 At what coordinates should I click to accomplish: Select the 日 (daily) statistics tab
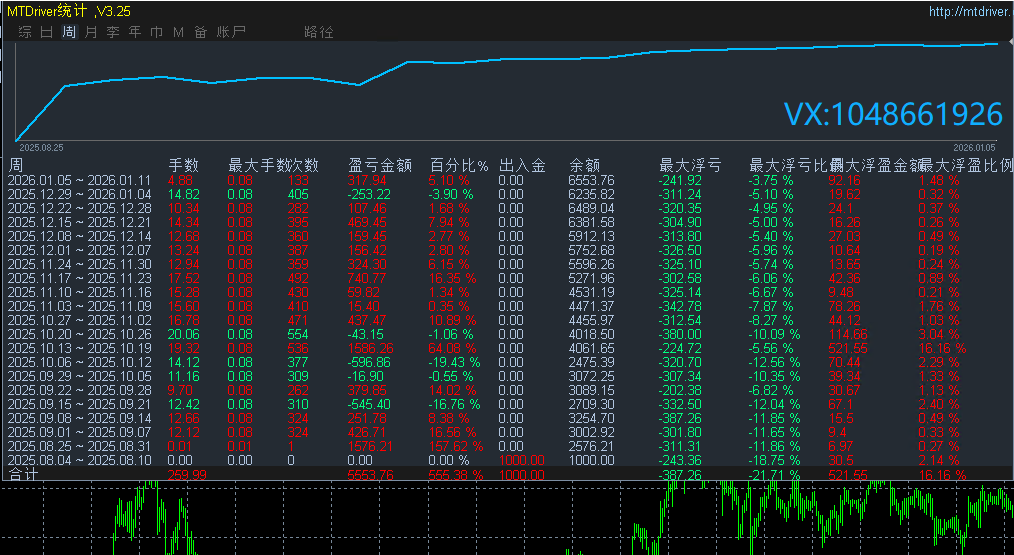tap(47, 32)
